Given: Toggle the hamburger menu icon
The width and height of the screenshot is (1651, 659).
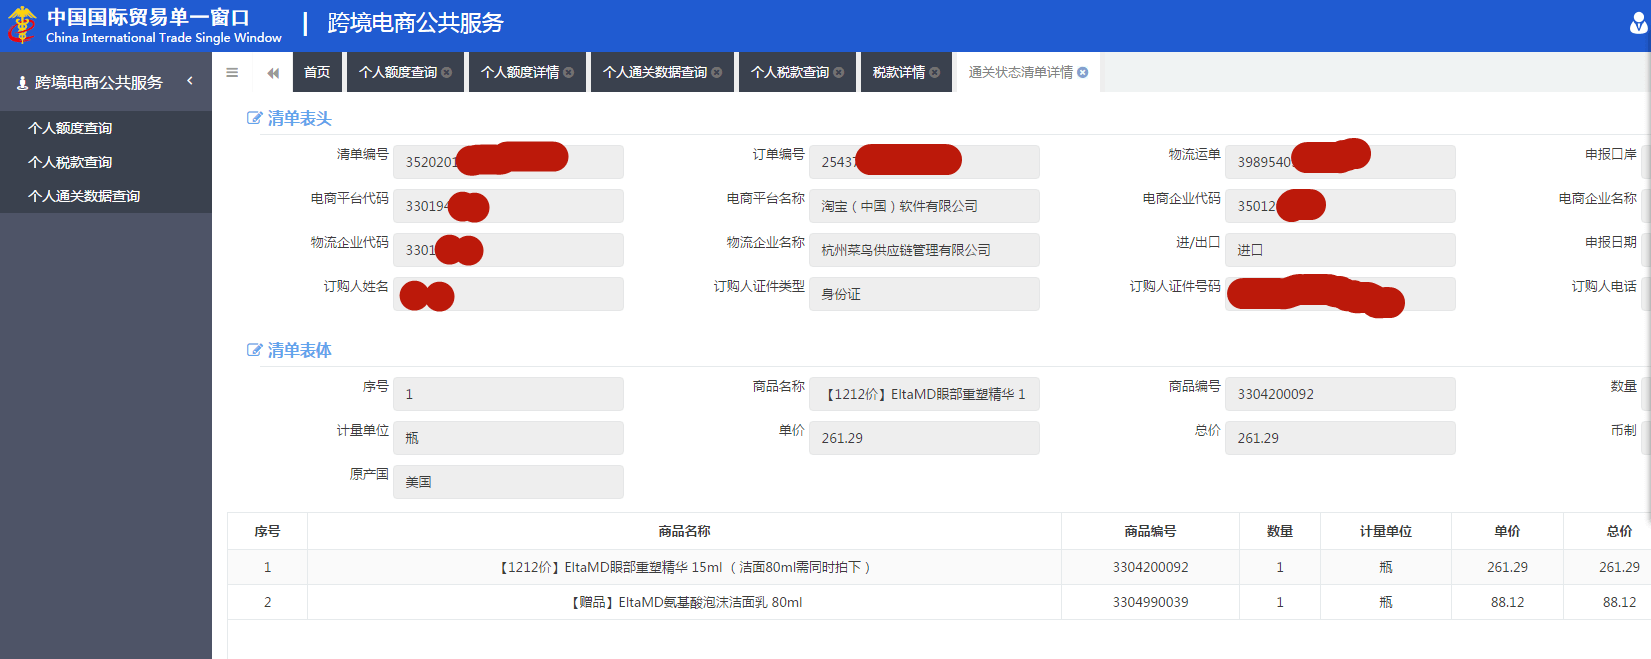Looking at the screenshot, I should (x=232, y=72).
